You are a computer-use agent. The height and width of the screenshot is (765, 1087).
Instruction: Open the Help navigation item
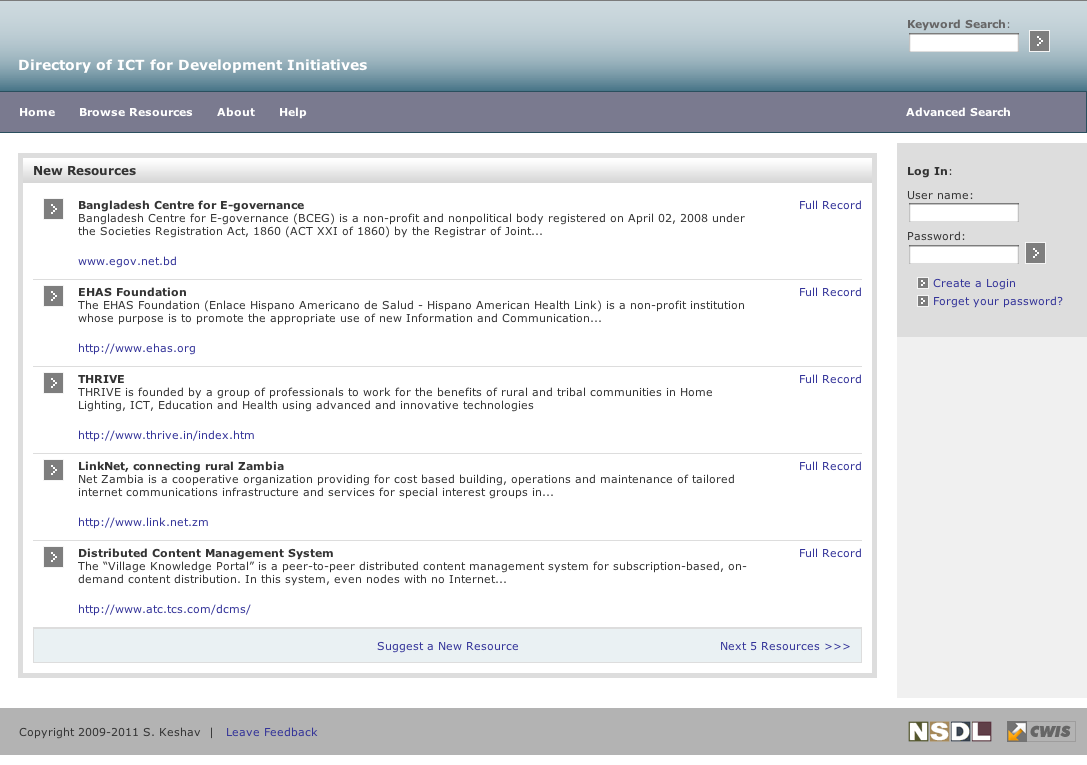pos(293,112)
